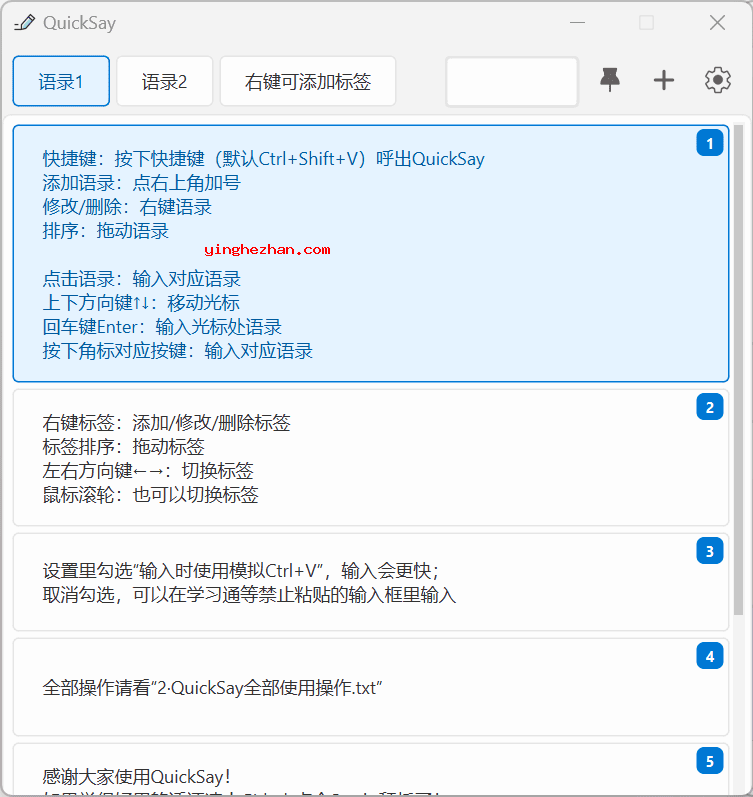This screenshot has width=753, height=797.
Task: Select phrase card 5 感谢大家使用QuickSay
Action: point(371,770)
